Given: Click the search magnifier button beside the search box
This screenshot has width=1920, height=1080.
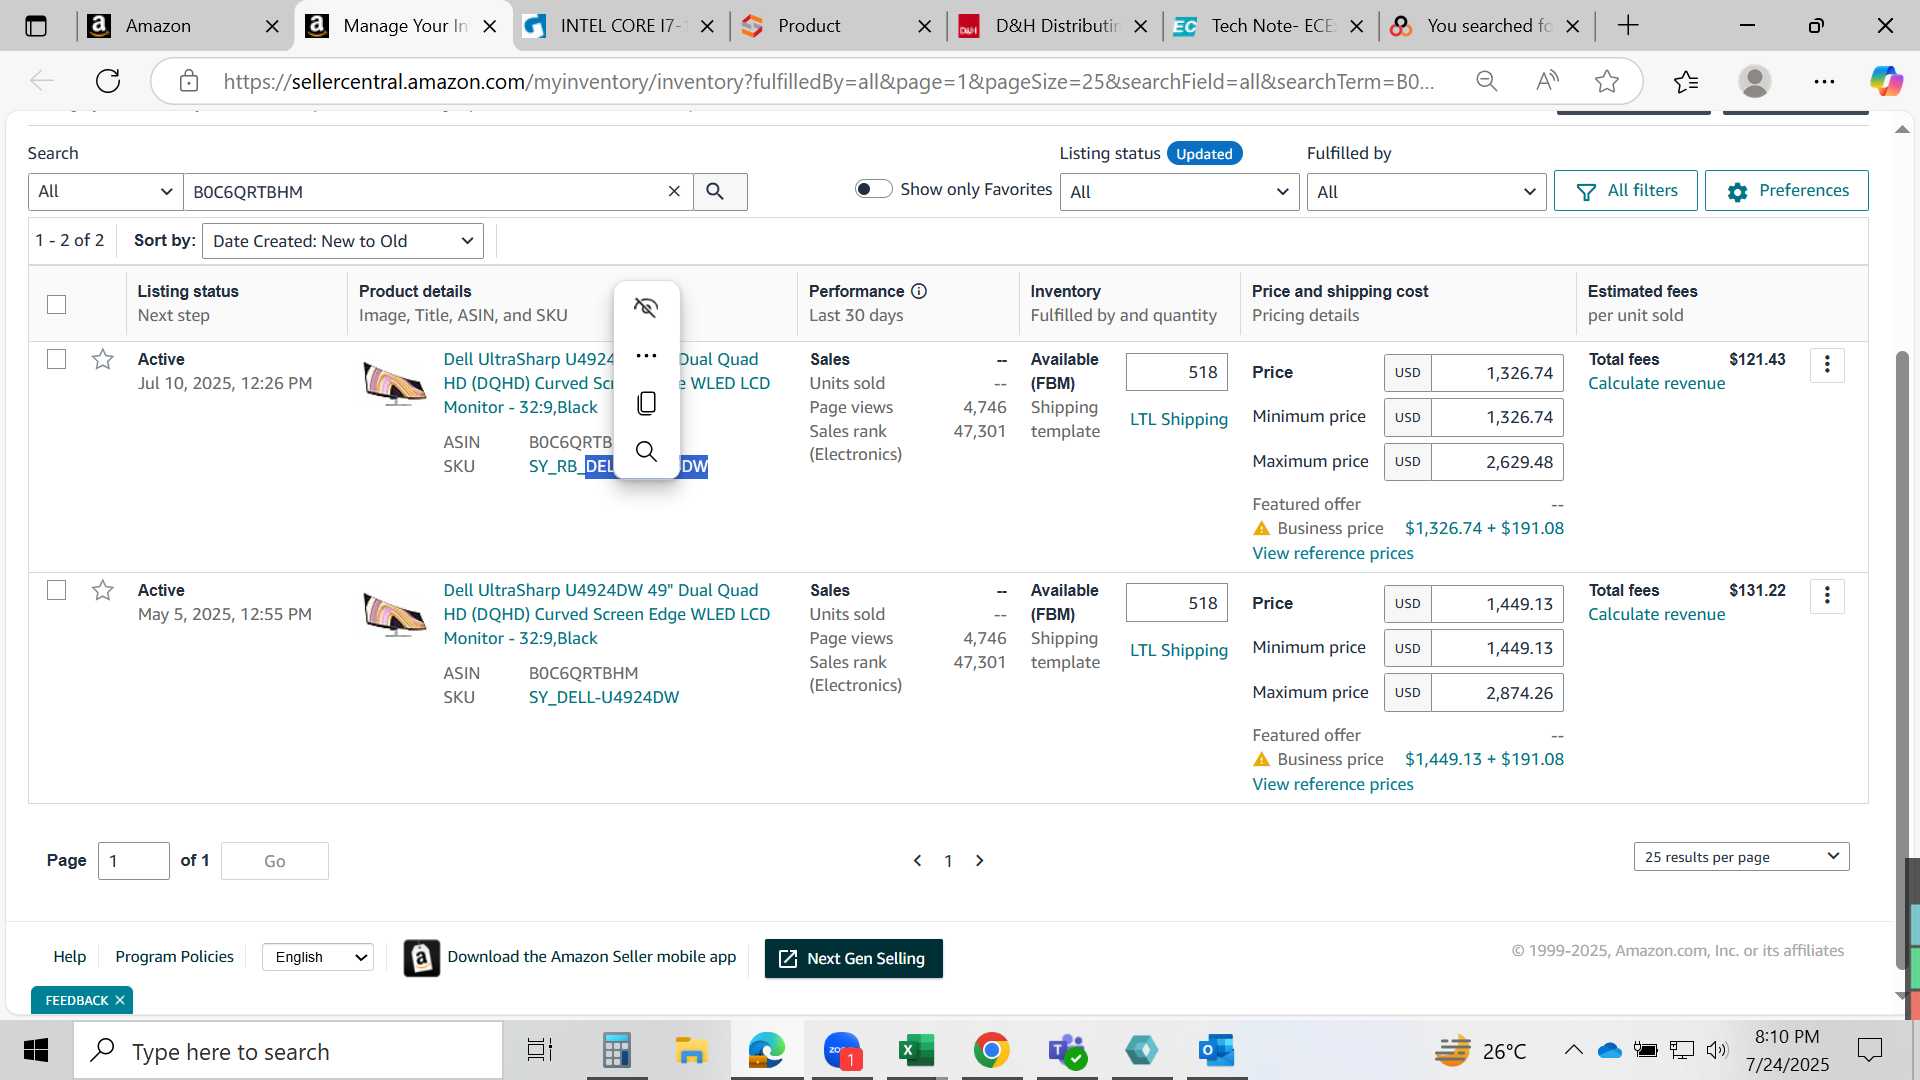Looking at the screenshot, I should (720, 191).
